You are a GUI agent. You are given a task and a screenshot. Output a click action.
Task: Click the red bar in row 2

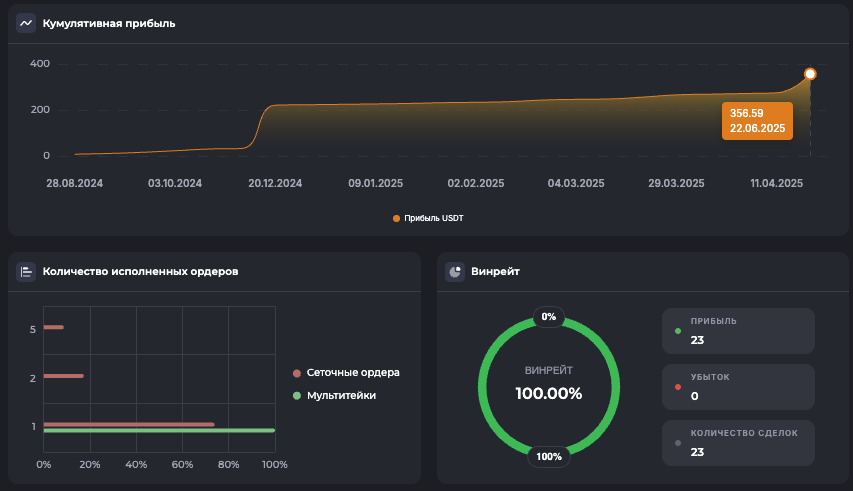tap(63, 376)
